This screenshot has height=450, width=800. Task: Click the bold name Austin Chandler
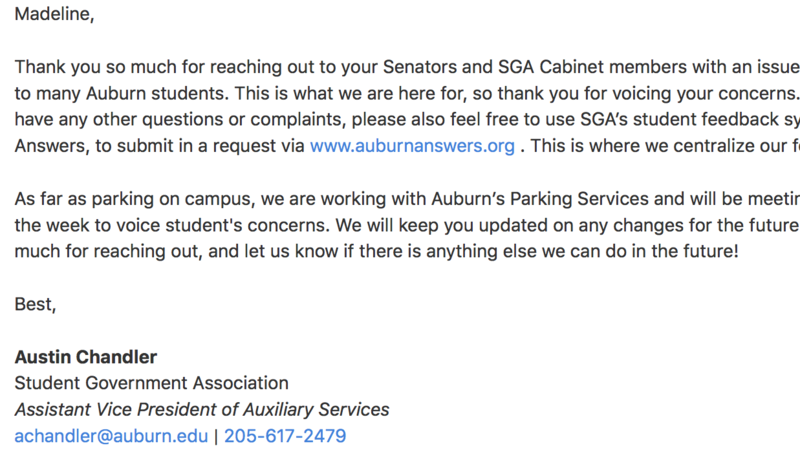pos(86,357)
